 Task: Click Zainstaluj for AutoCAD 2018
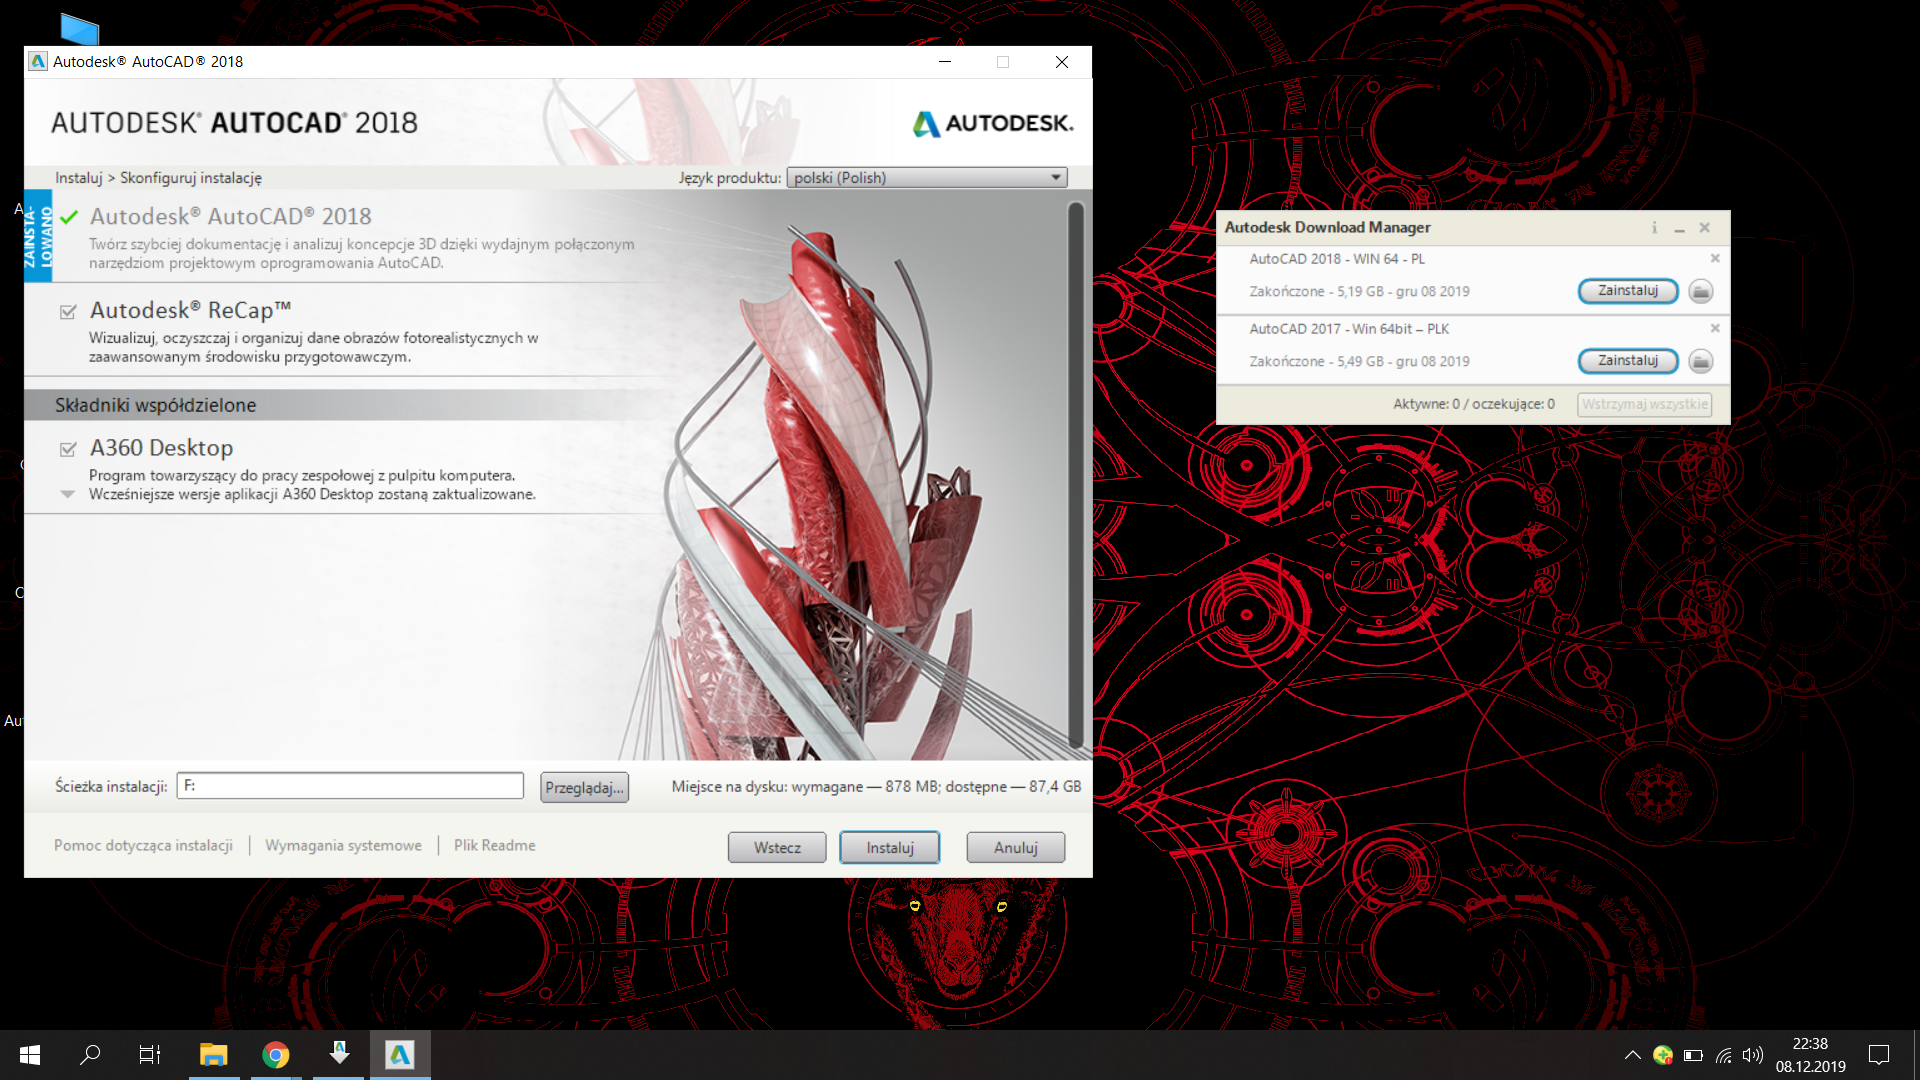coord(1628,291)
